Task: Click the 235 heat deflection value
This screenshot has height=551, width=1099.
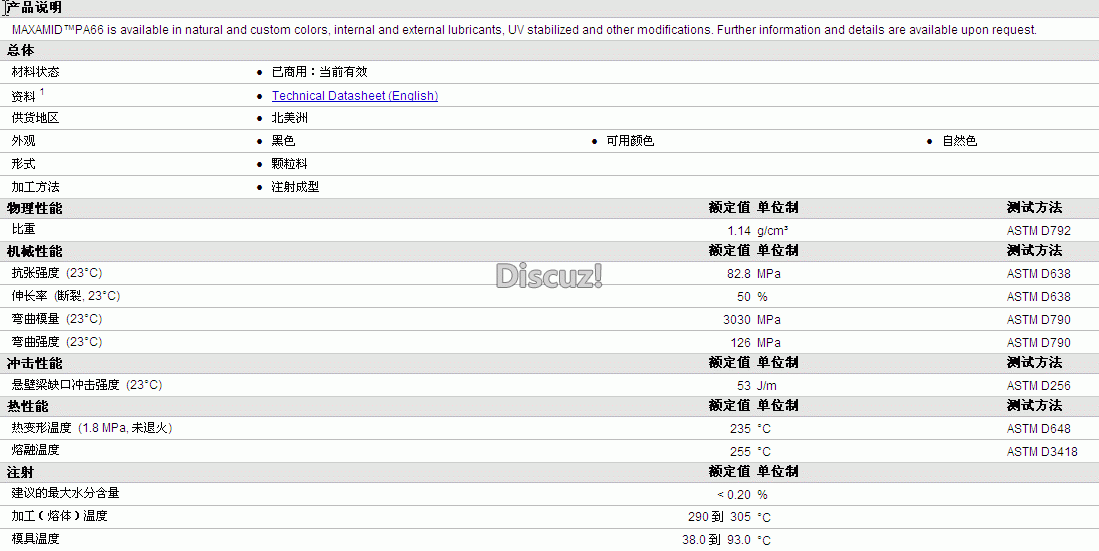Action: tap(740, 429)
